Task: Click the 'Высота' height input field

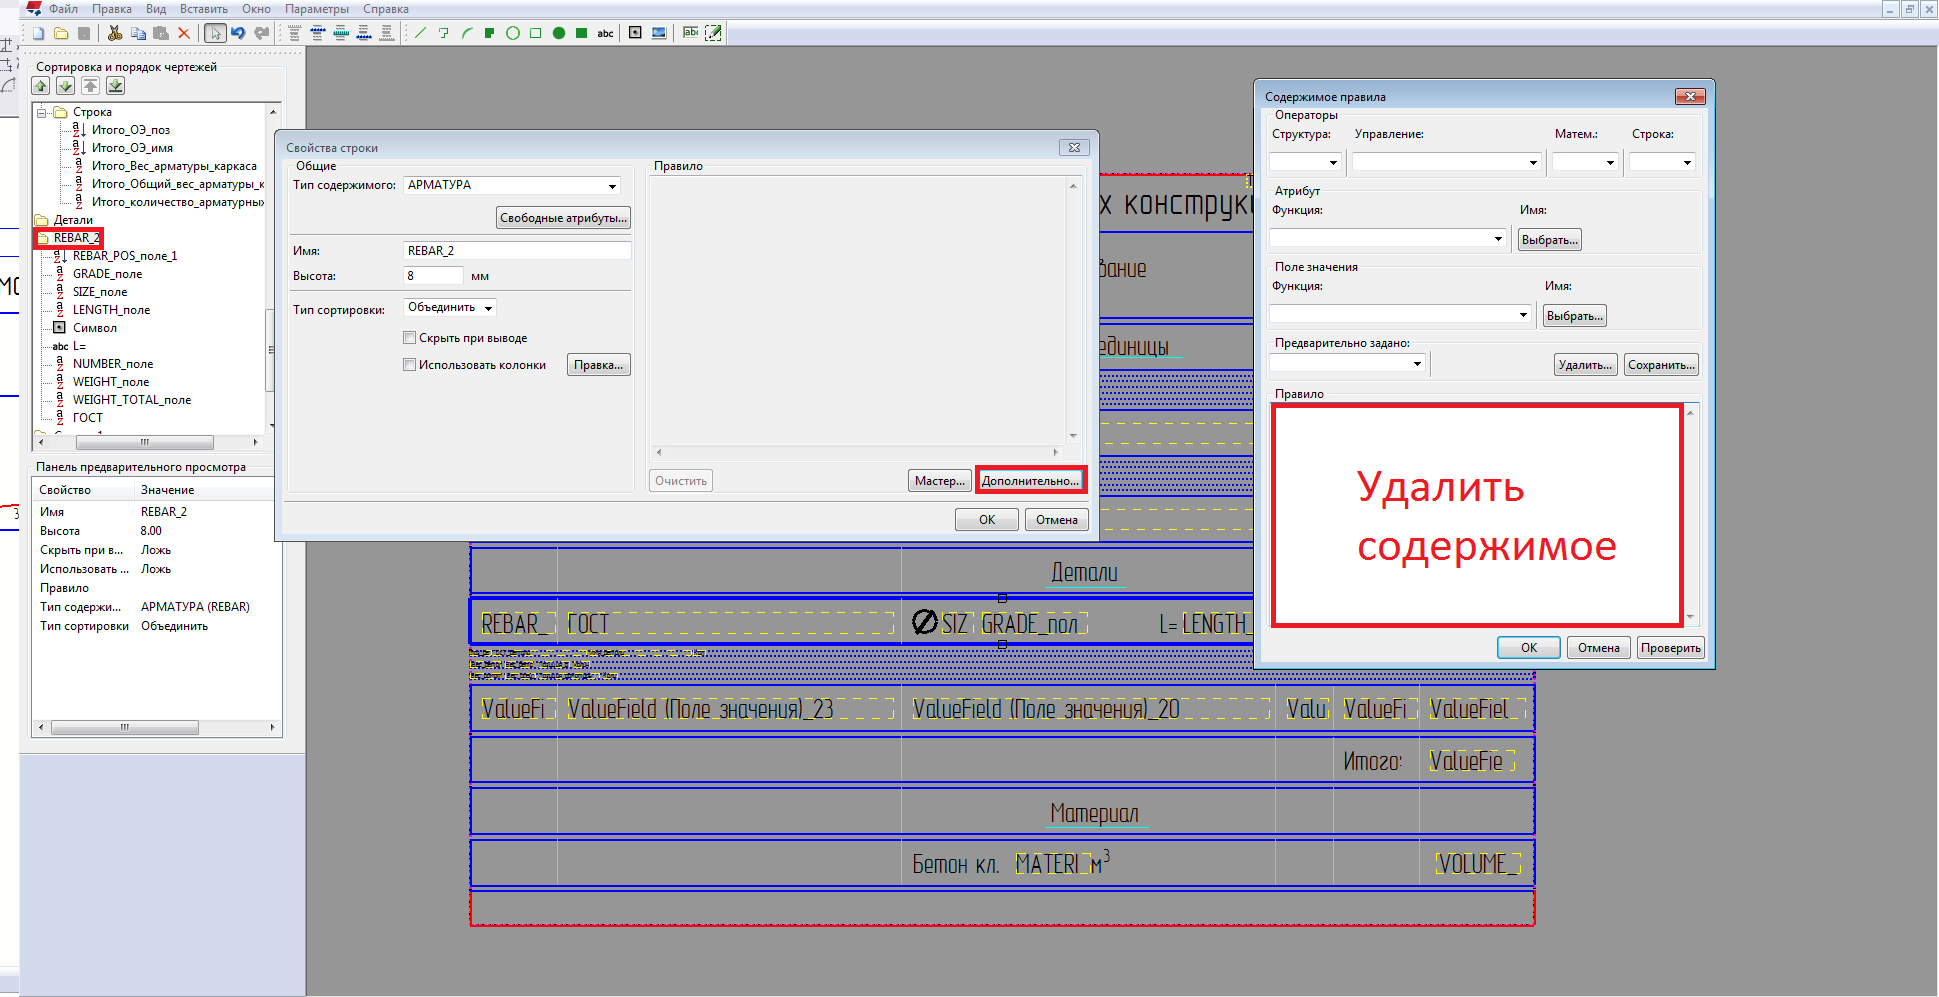Action: (433, 276)
